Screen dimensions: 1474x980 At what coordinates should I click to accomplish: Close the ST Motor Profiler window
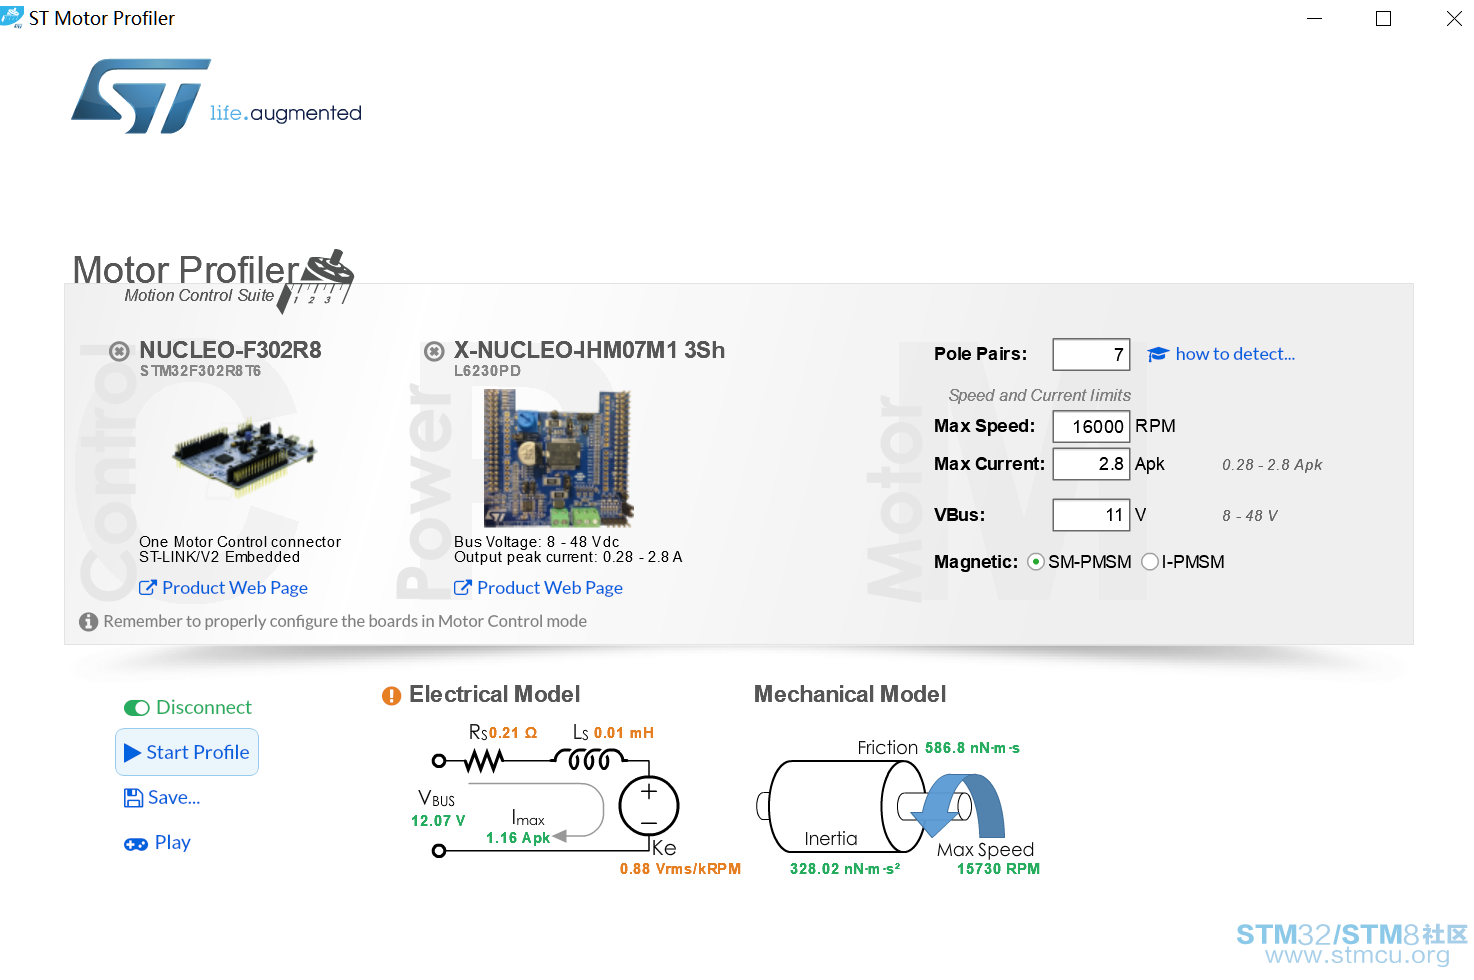pos(1454,18)
